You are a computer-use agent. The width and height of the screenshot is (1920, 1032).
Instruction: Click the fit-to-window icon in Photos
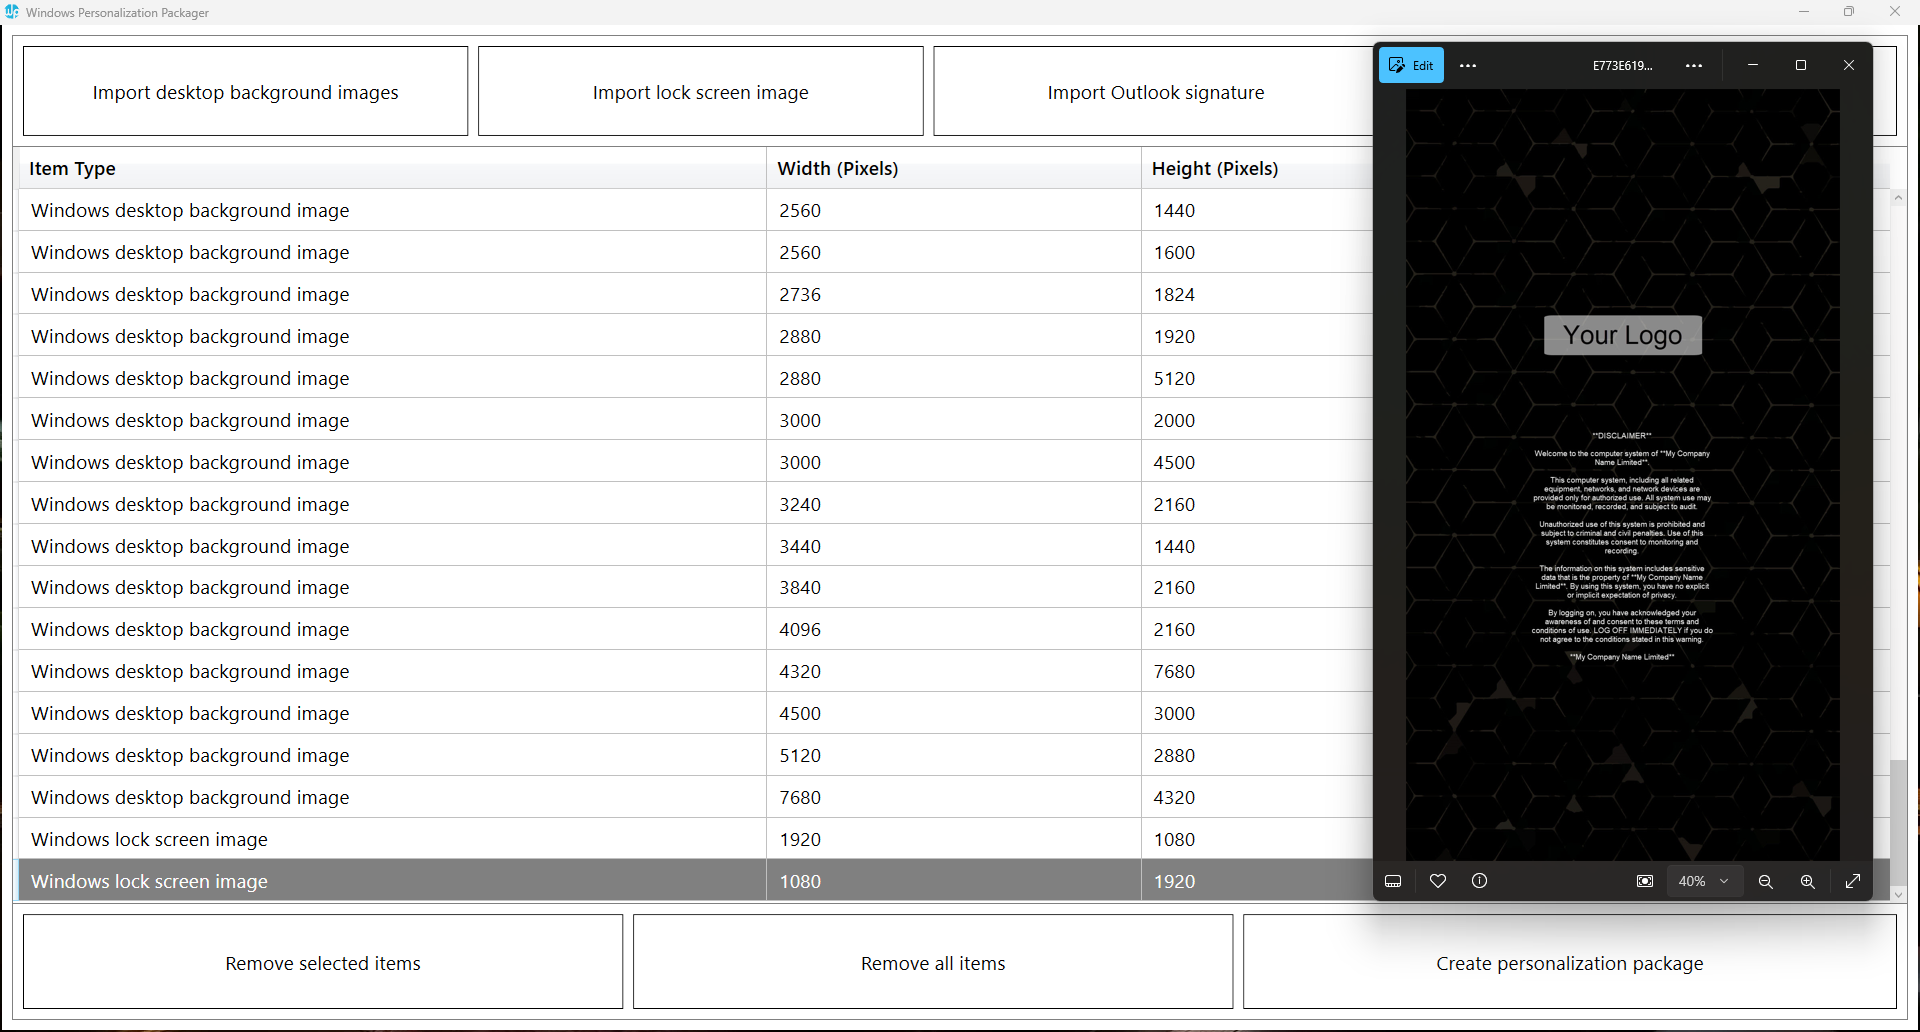(x=1645, y=881)
